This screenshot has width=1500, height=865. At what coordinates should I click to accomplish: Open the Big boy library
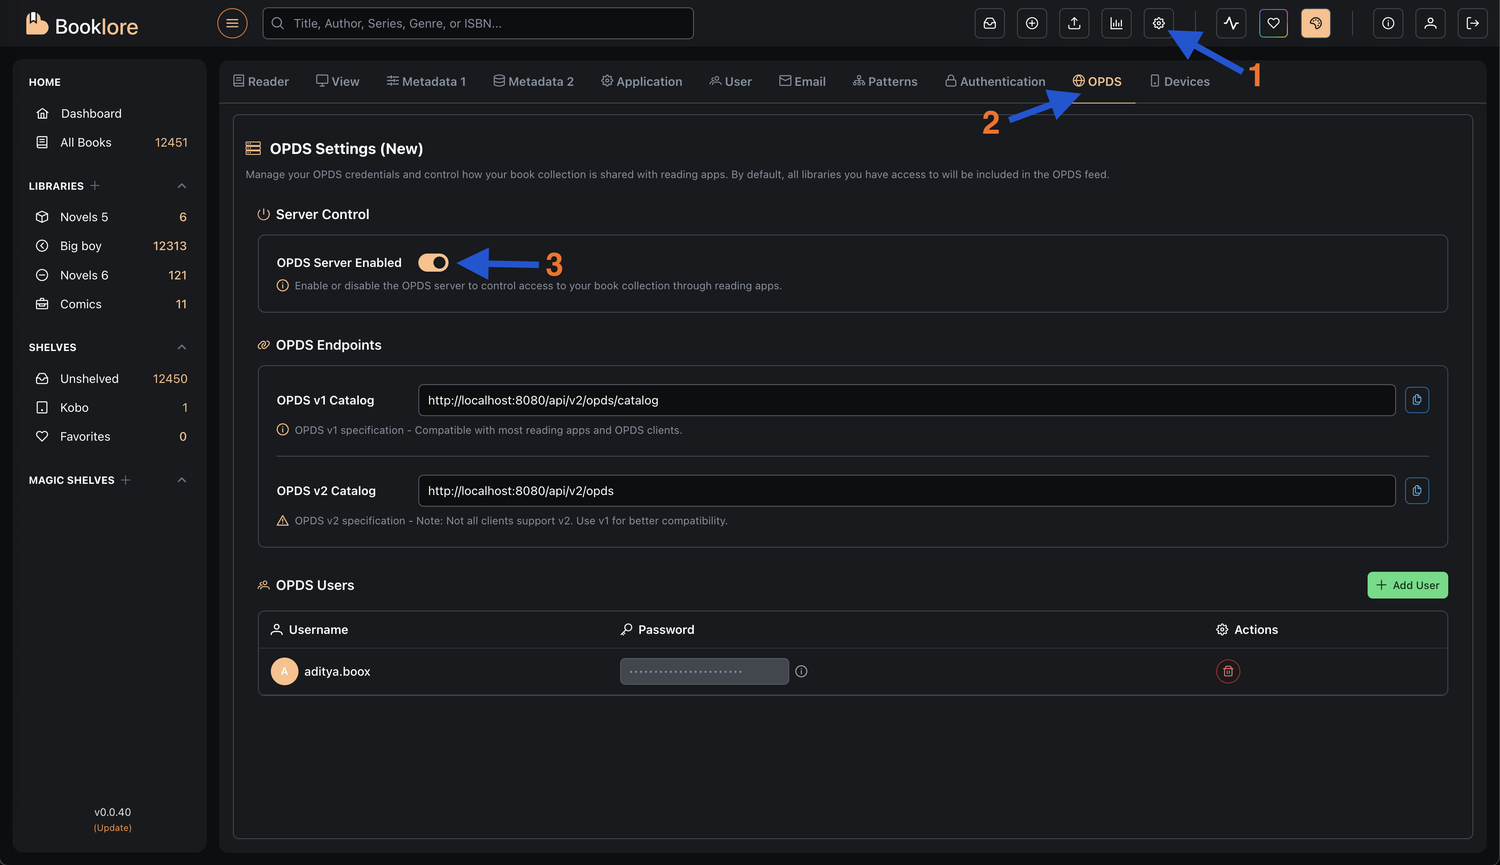(81, 246)
